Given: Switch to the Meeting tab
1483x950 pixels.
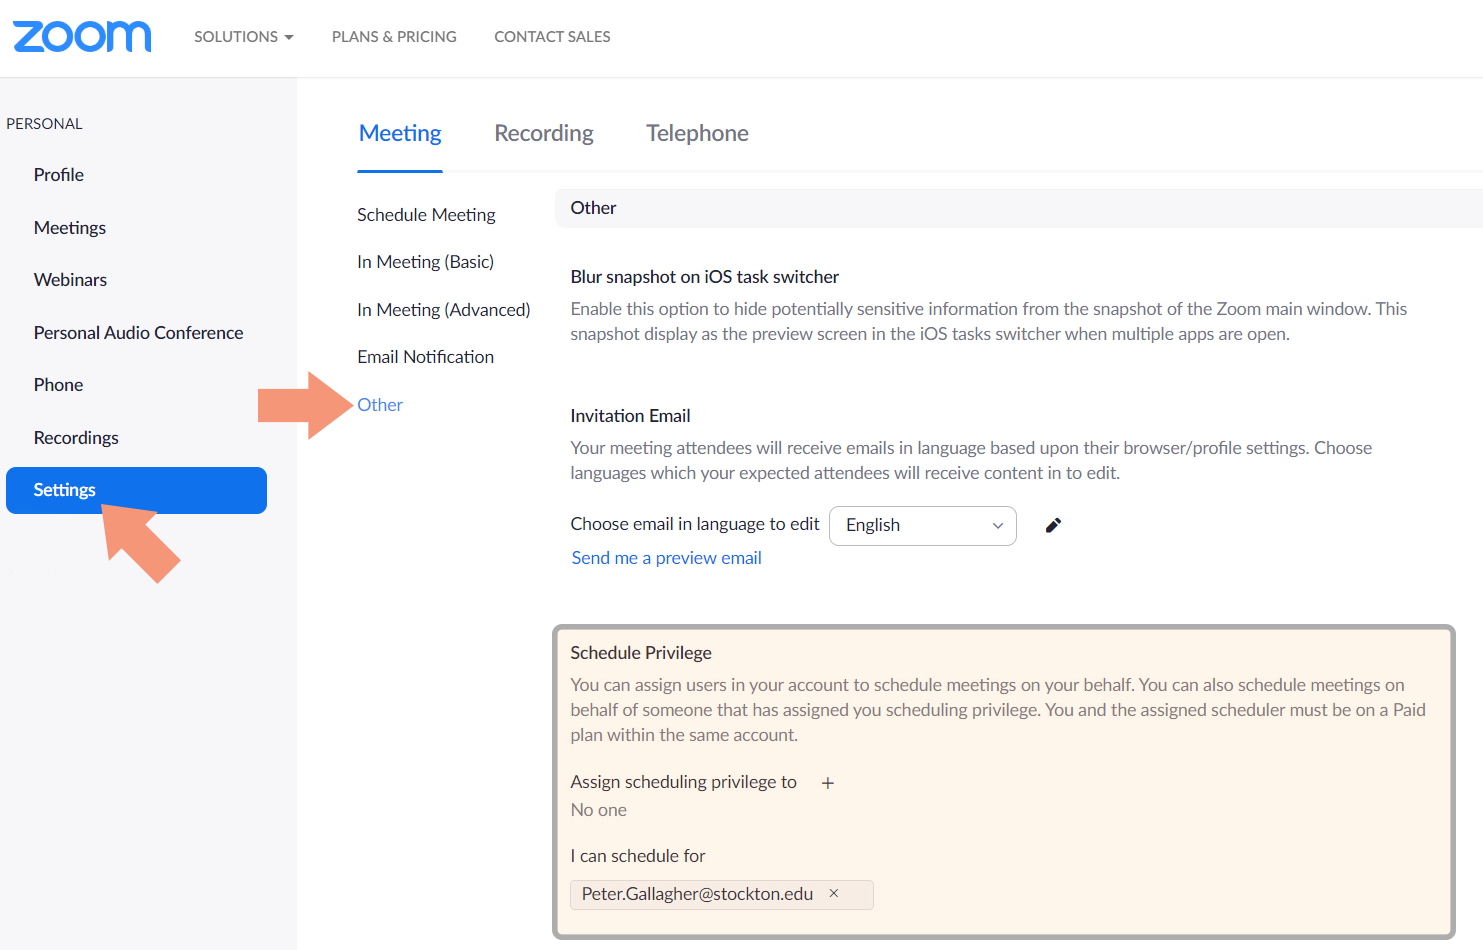Looking at the screenshot, I should tap(400, 133).
